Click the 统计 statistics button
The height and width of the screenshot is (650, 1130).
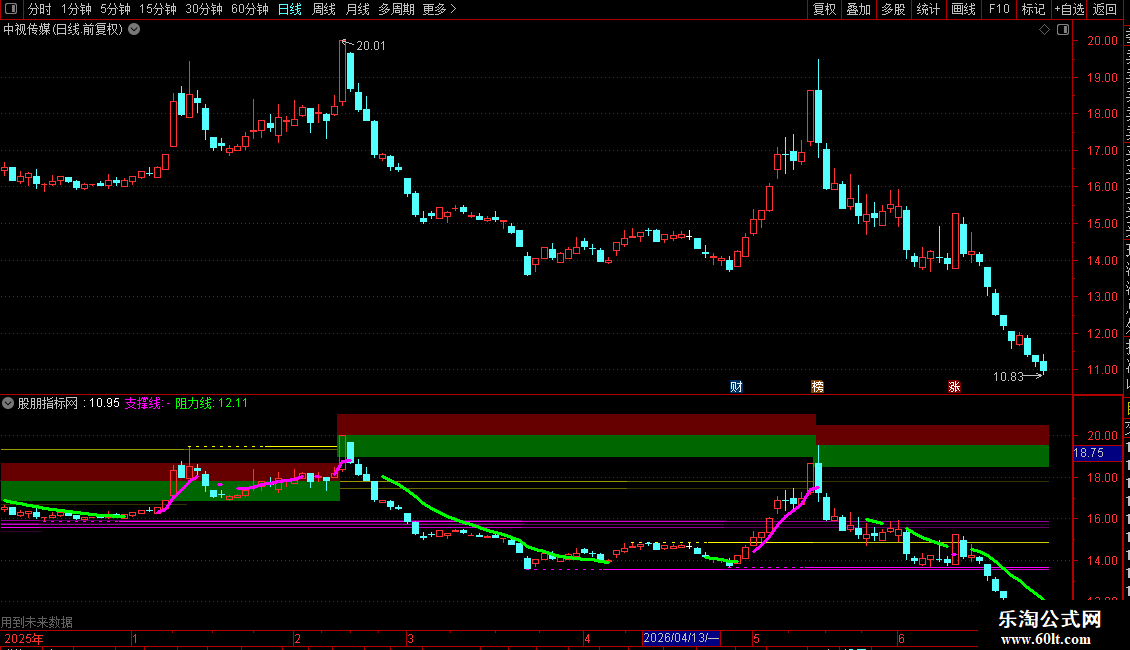coord(928,9)
